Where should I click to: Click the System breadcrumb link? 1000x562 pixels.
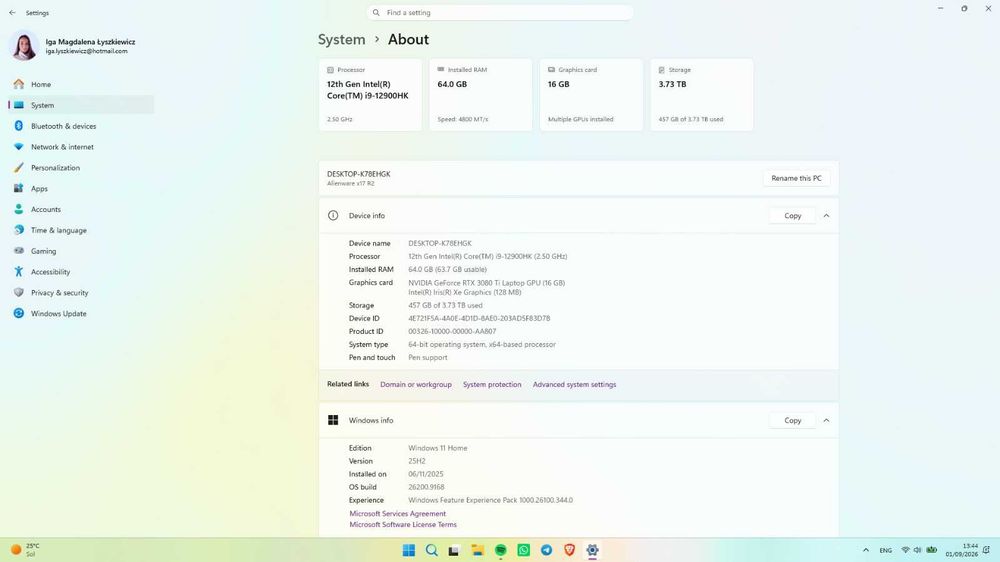pyautogui.click(x=342, y=40)
